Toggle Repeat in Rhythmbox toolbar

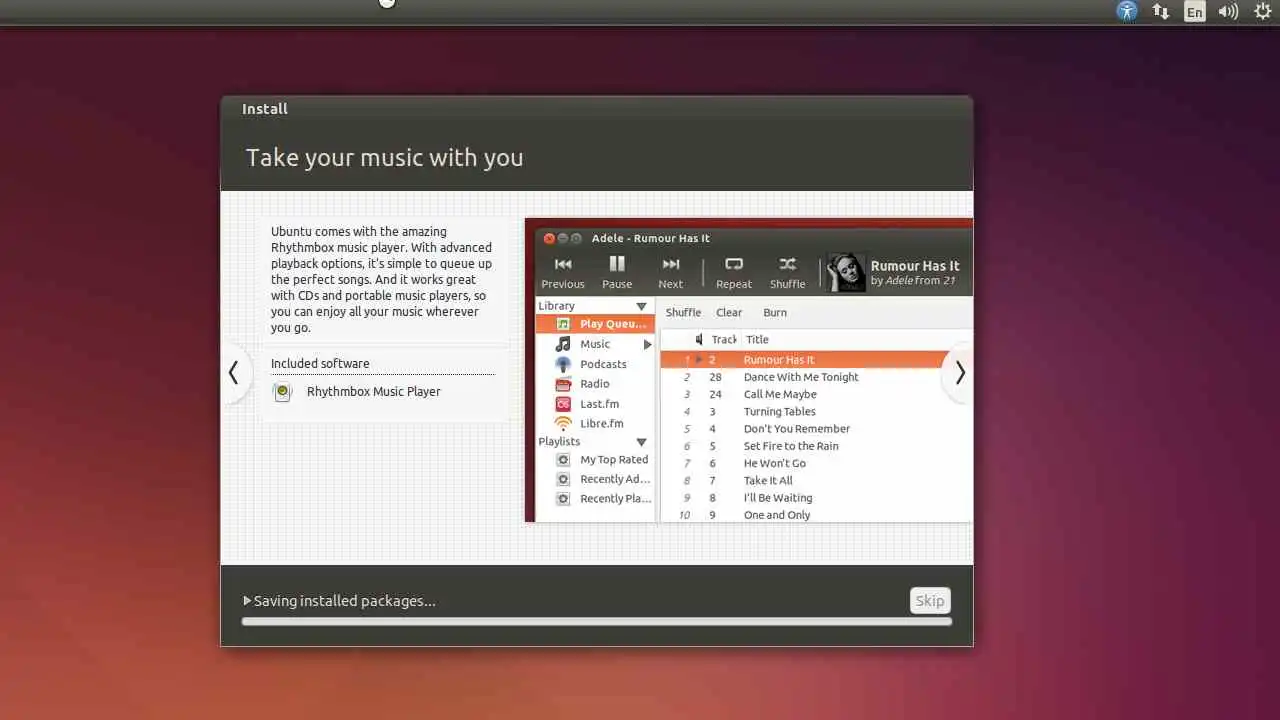click(x=734, y=272)
